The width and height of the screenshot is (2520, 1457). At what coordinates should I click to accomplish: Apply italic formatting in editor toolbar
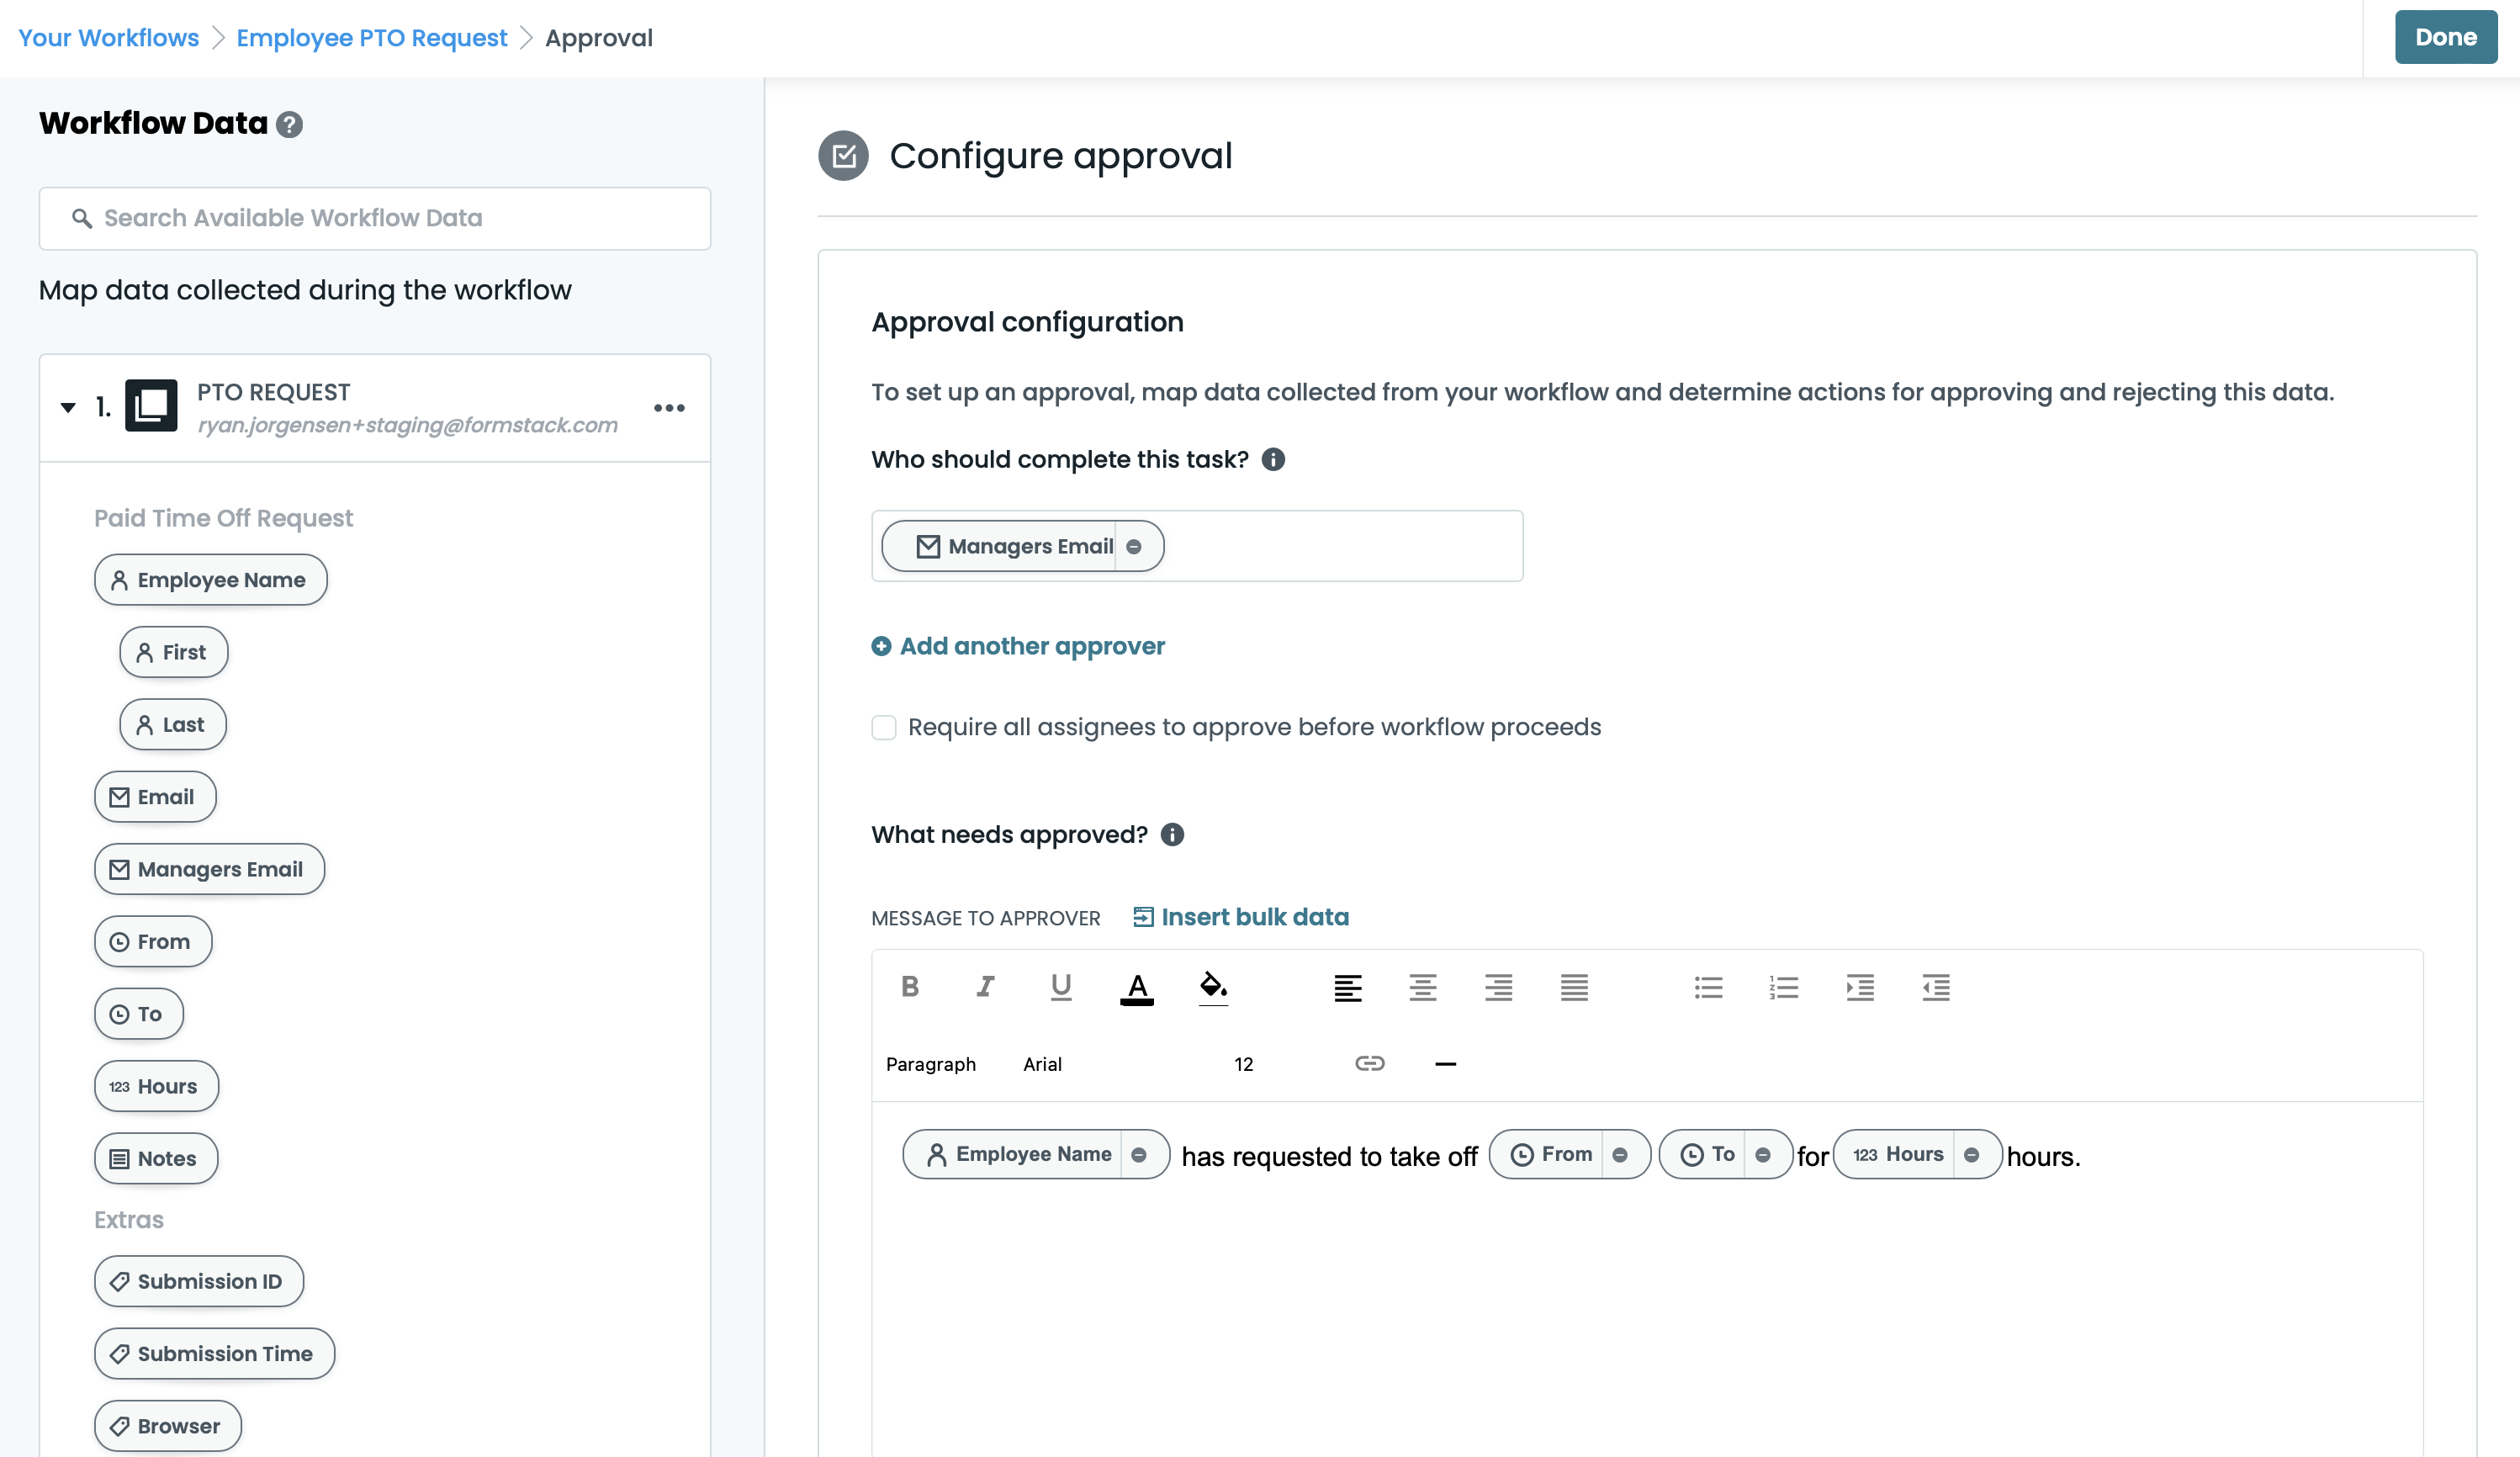[x=985, y=987]
